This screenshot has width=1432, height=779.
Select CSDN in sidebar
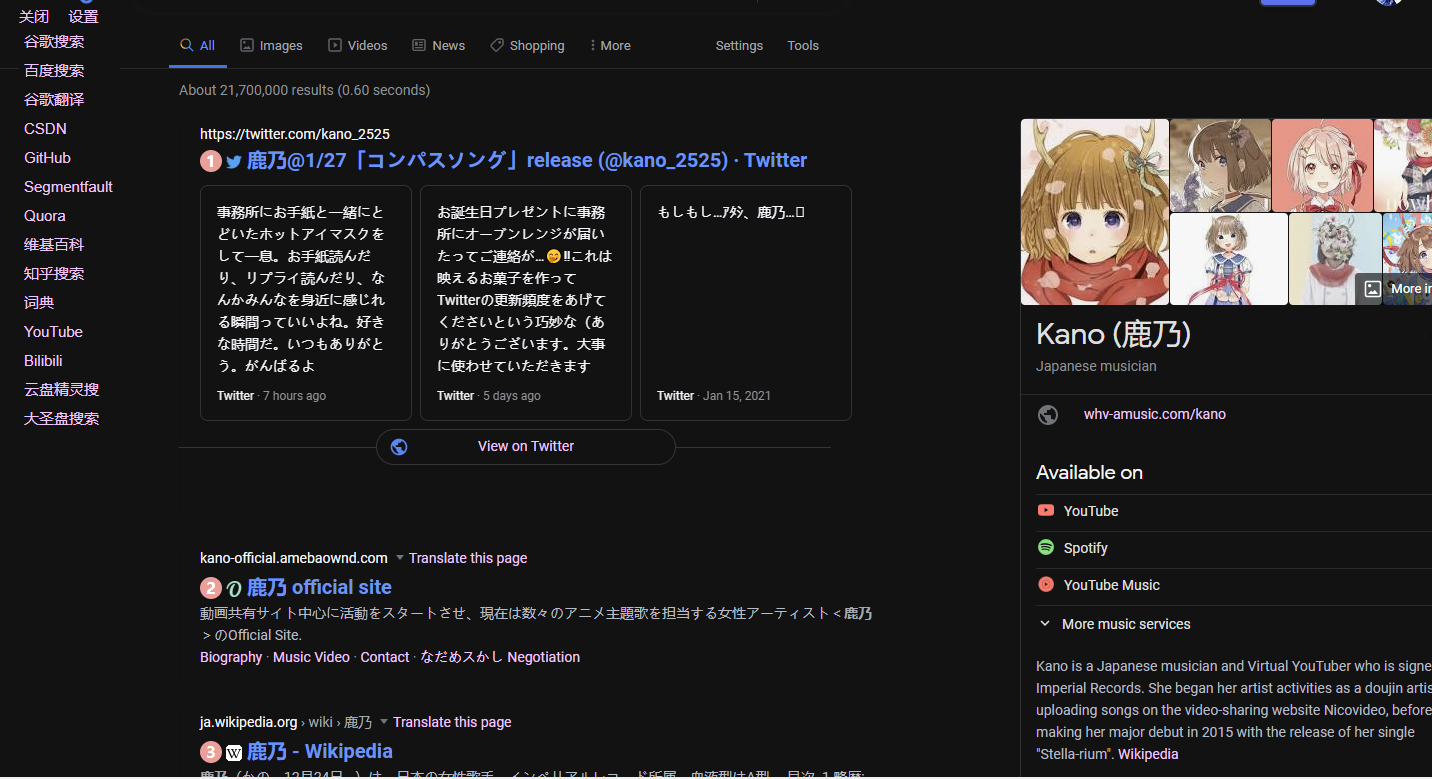[46, 129]
